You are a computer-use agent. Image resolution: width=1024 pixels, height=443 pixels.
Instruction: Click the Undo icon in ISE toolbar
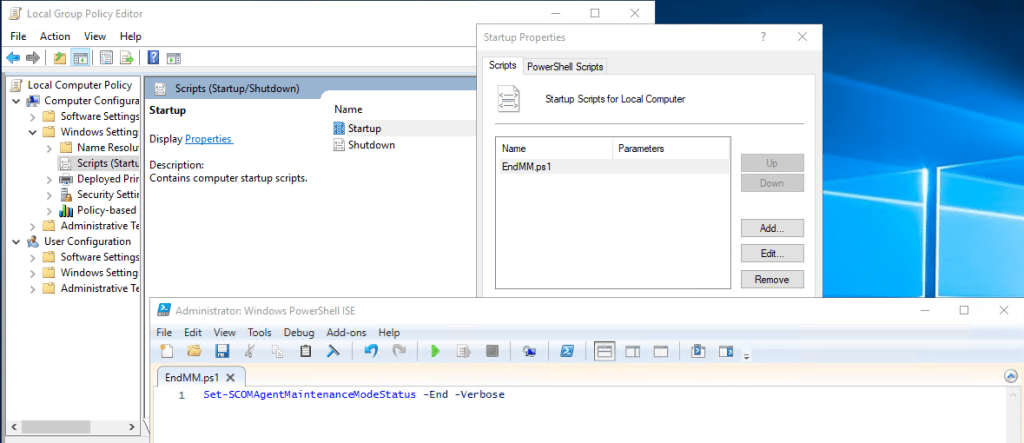point(371,351)
